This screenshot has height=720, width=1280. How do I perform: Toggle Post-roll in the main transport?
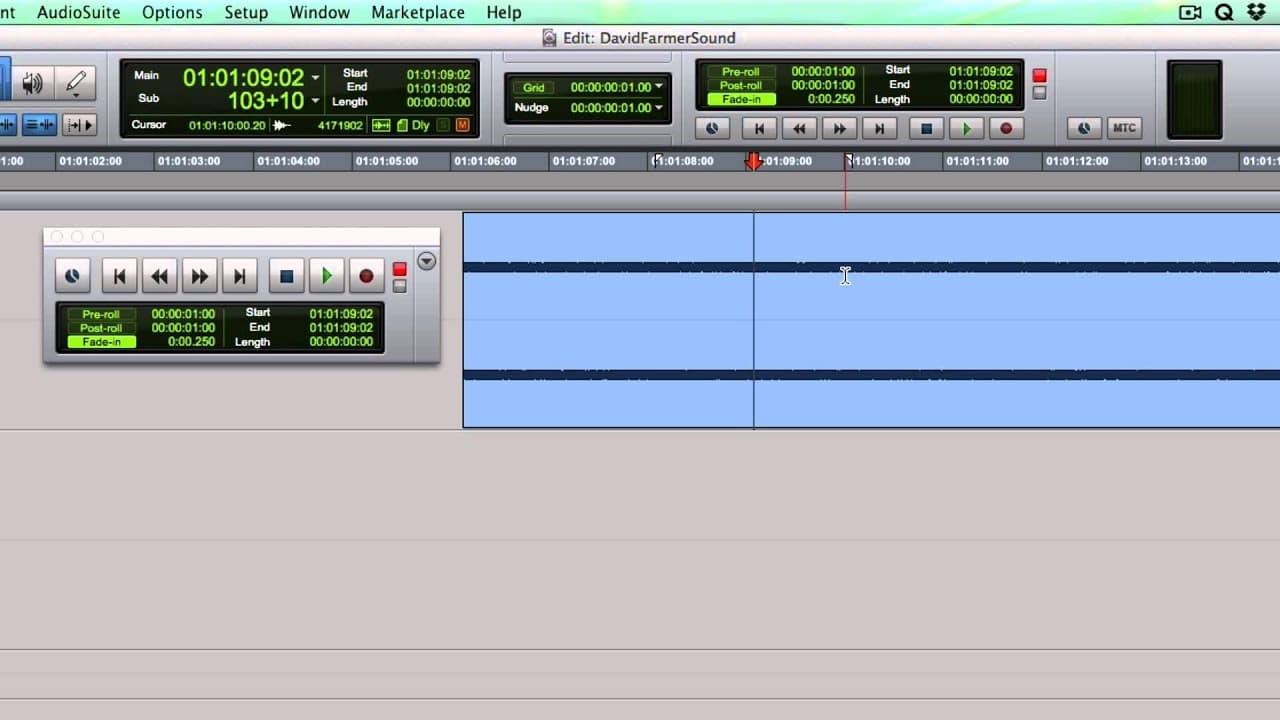pyautogui.click(x=741, y=85)
